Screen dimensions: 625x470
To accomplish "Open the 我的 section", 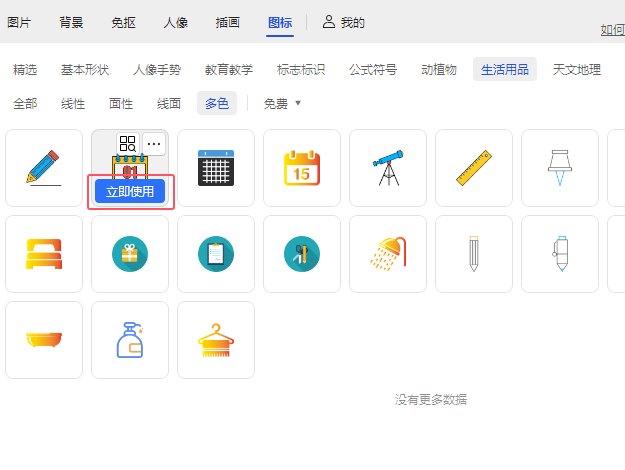I will 343,22.
